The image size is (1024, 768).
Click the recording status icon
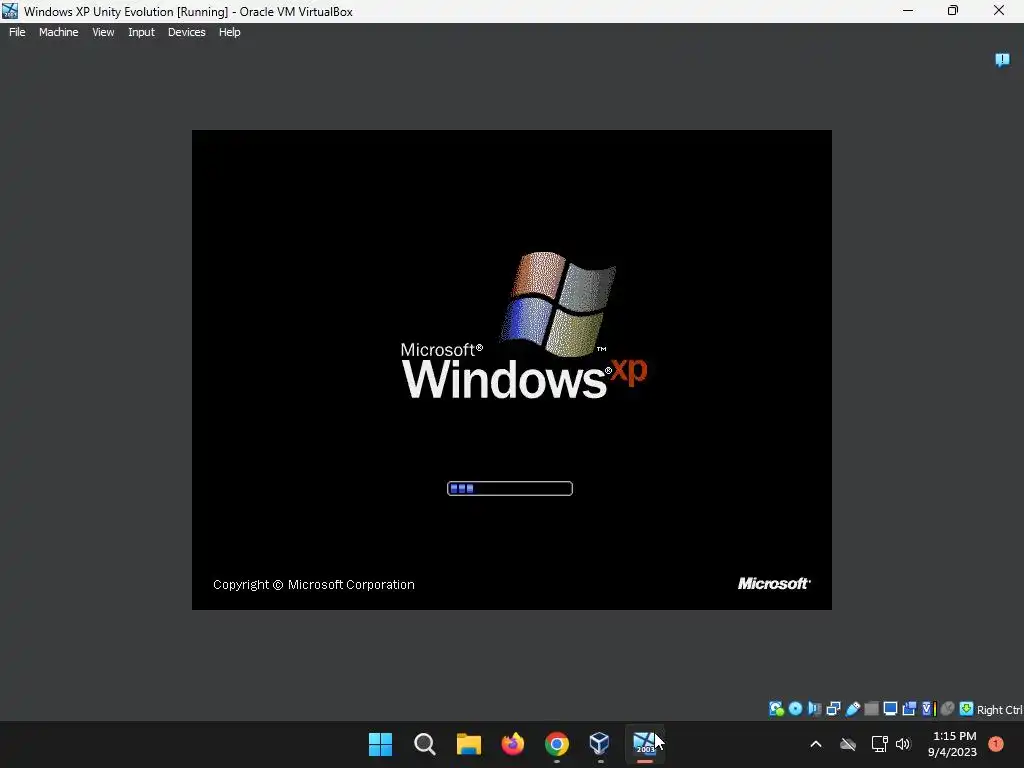[x=909, y=709]
